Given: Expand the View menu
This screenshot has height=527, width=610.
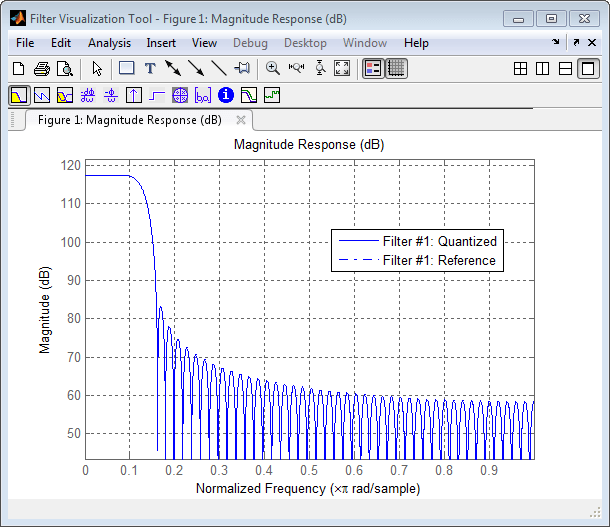Looking at the screenshot, I should (204, 43).
